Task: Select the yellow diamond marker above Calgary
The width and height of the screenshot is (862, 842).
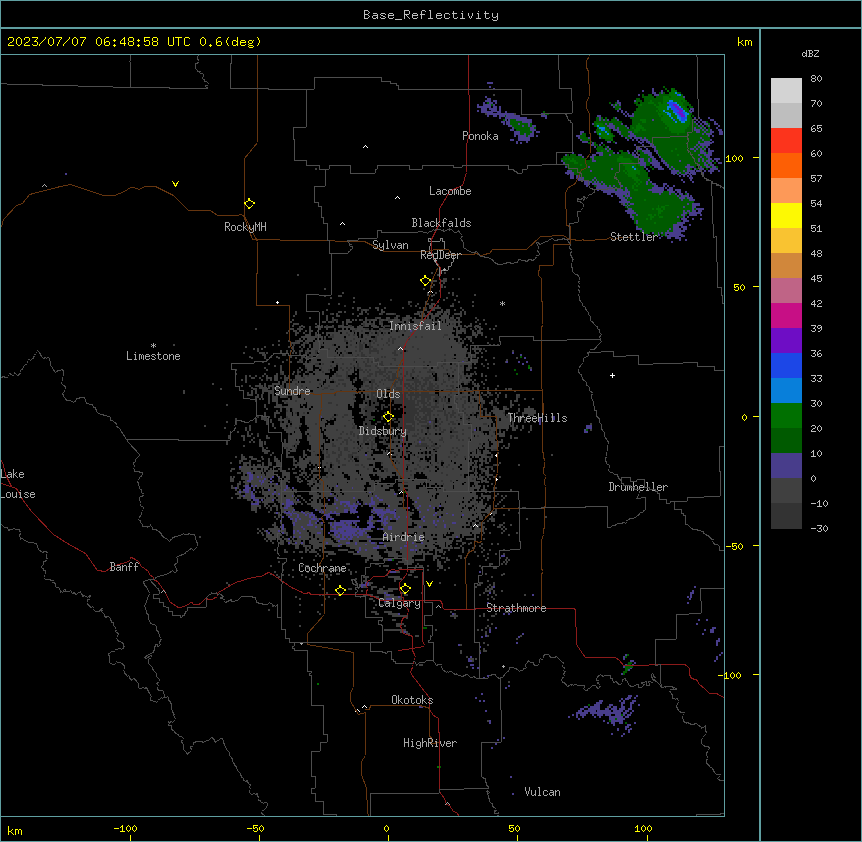Action: tap(405, 589)
